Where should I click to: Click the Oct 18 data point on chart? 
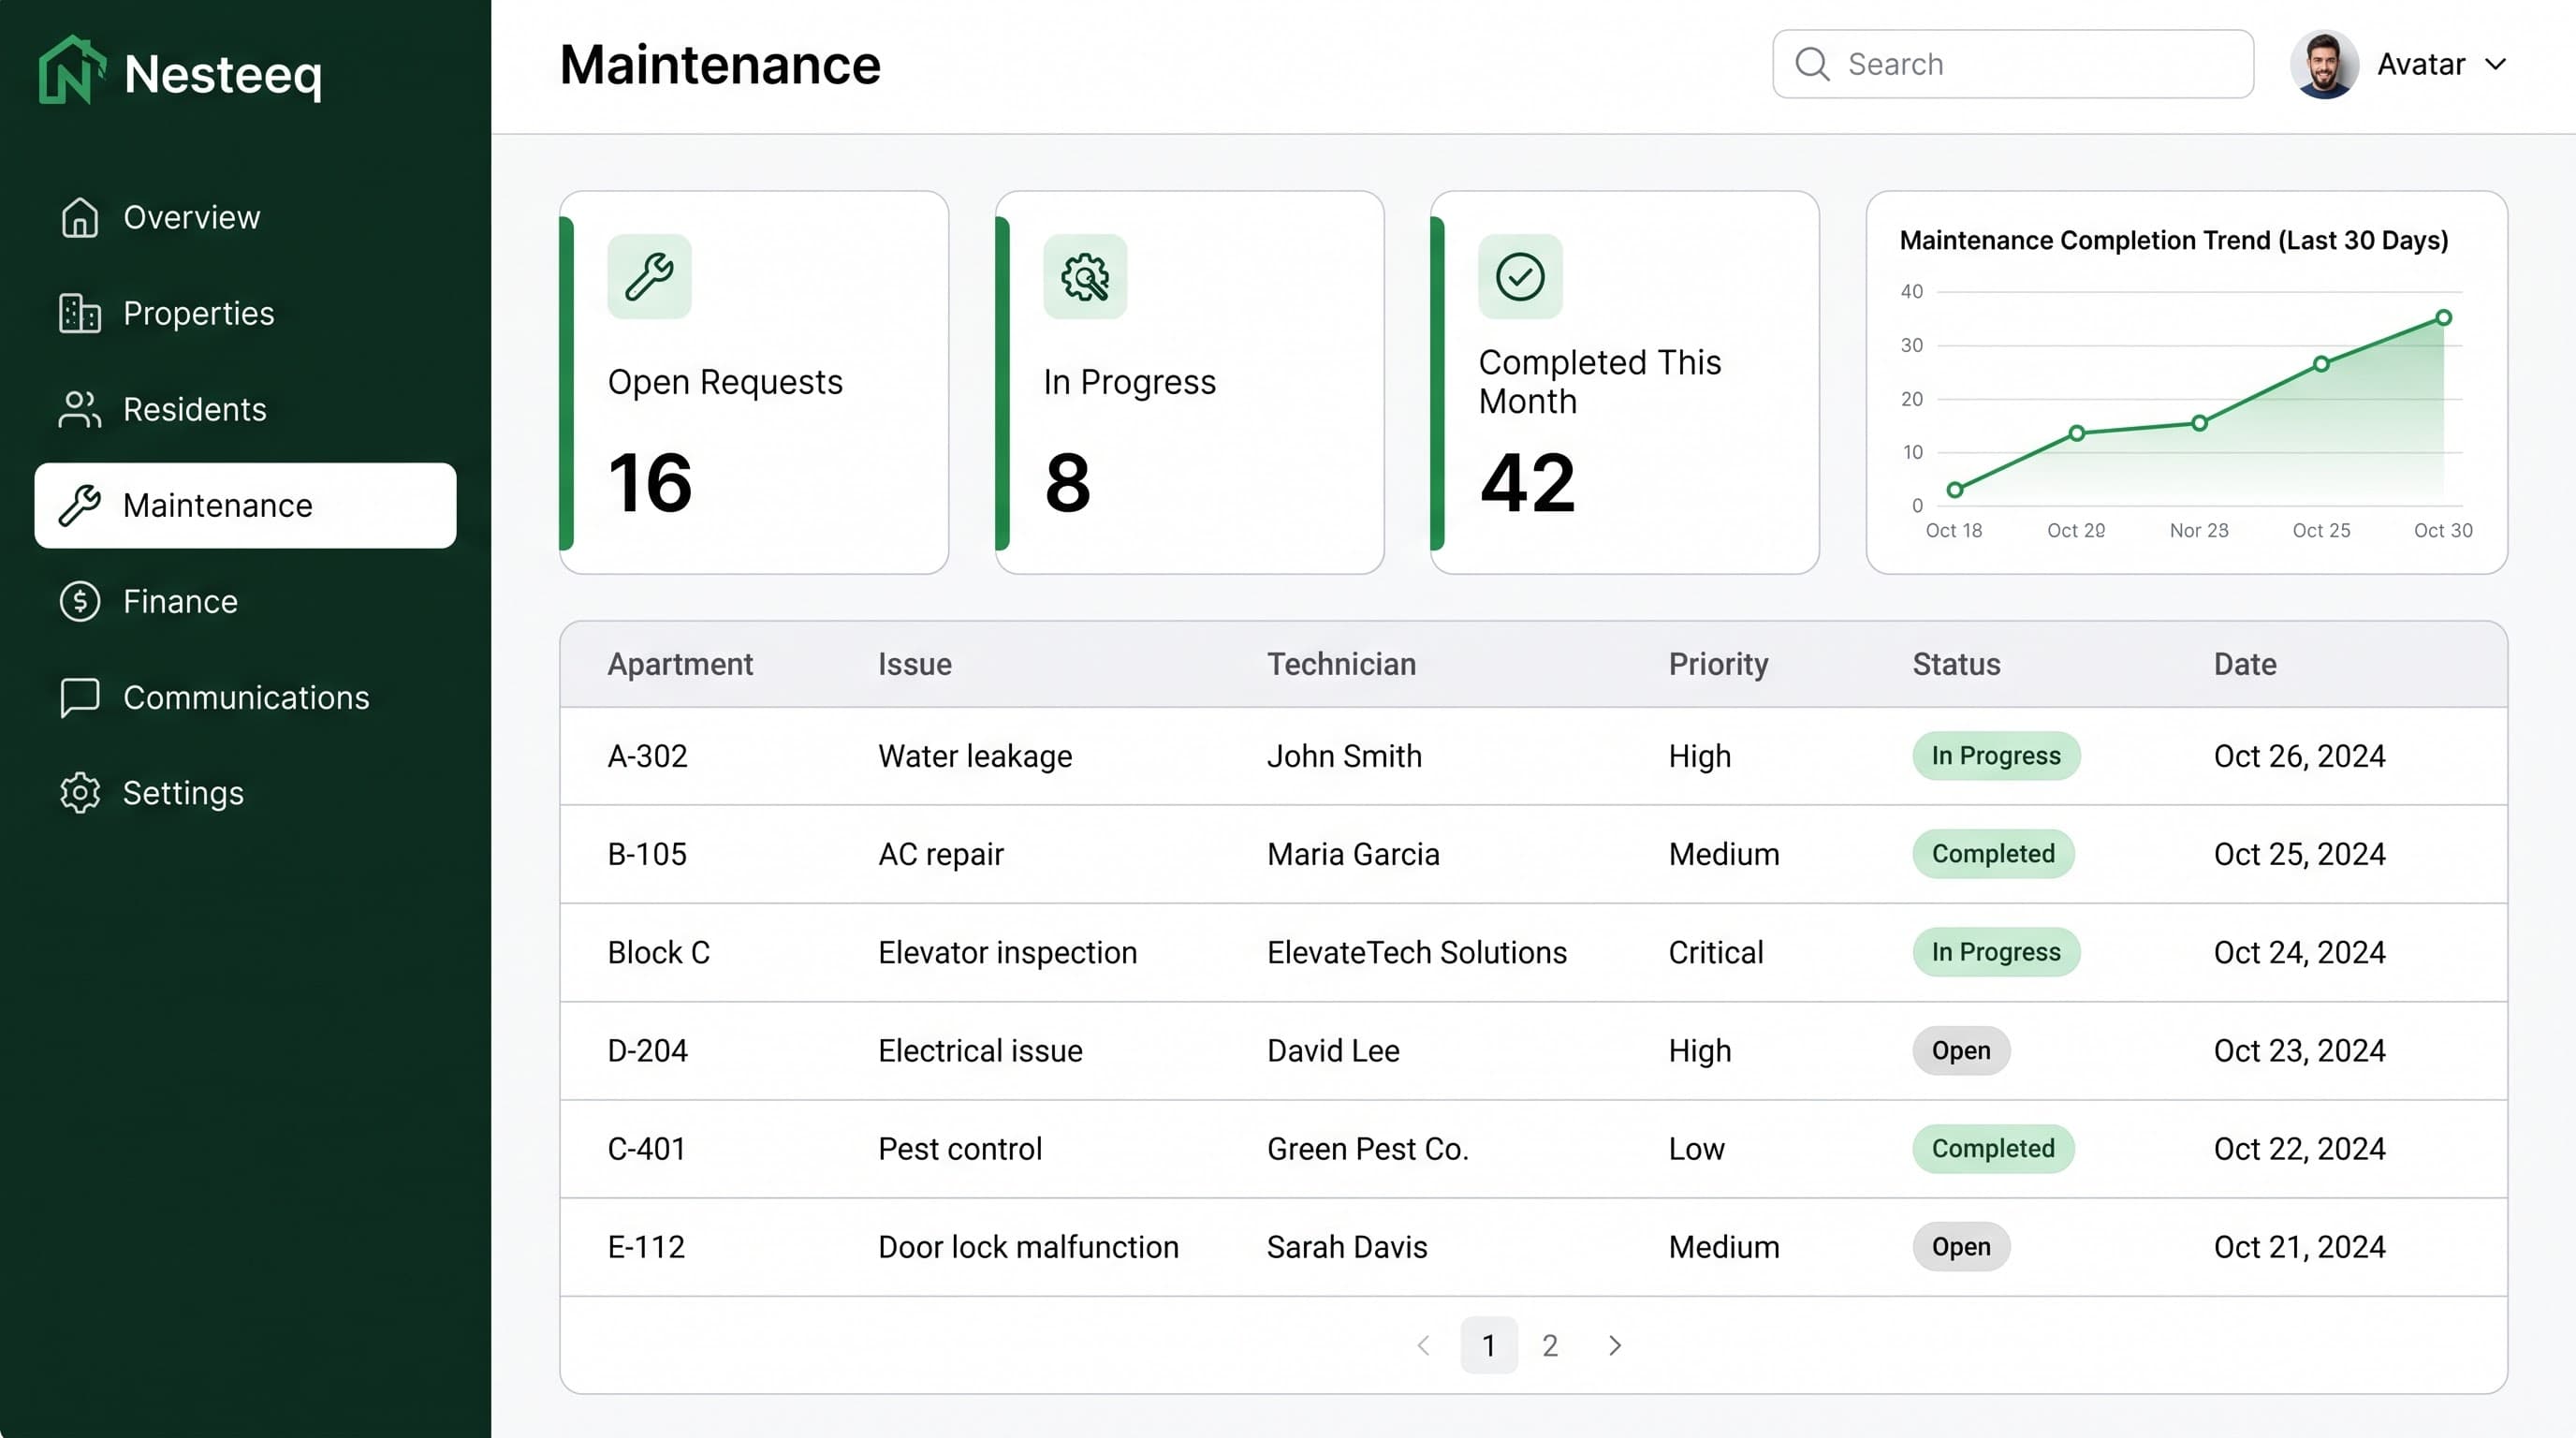point(1955,490)
